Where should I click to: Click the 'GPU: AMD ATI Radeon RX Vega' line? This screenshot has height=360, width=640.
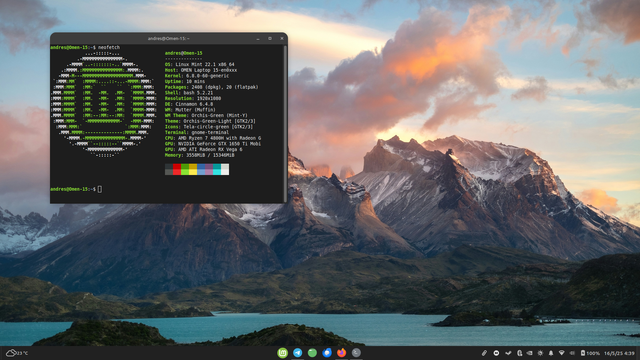[x=204, y=150]
